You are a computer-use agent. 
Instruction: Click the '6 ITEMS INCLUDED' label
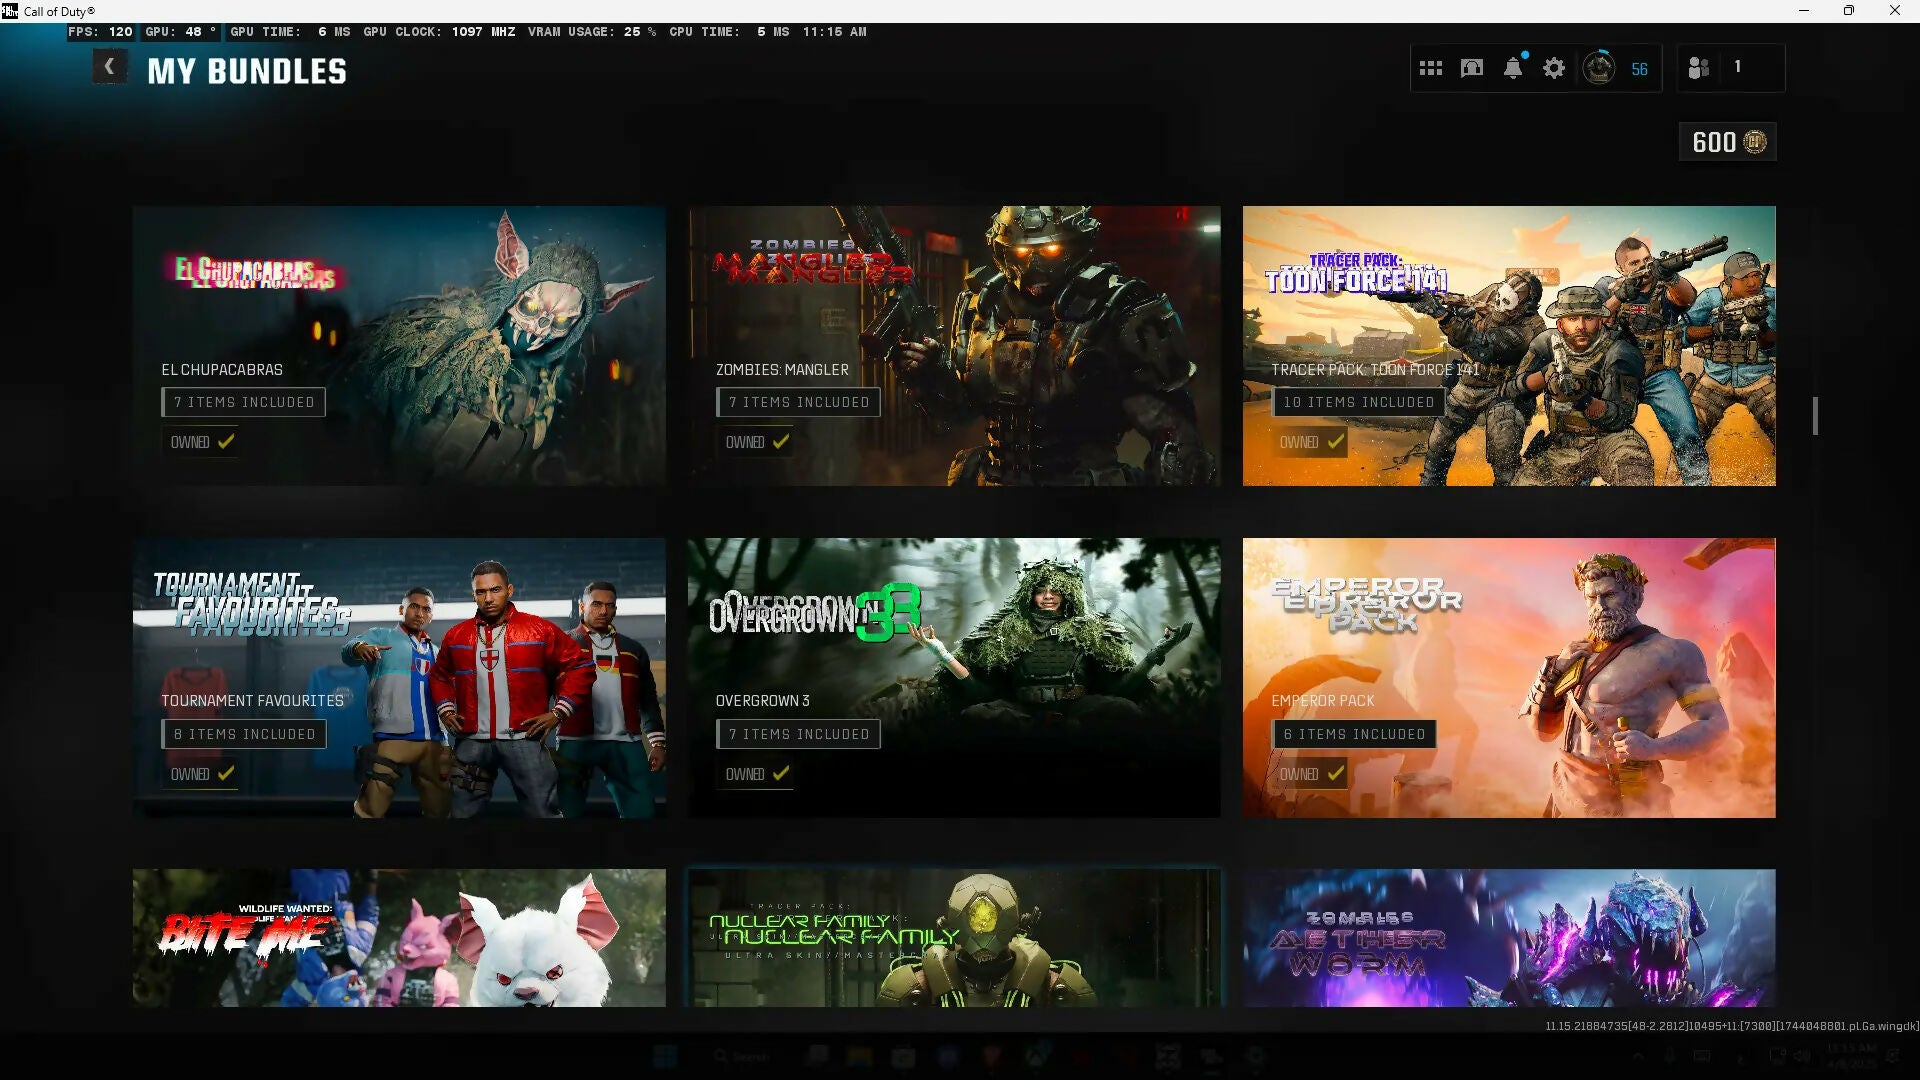[1354, 734]
